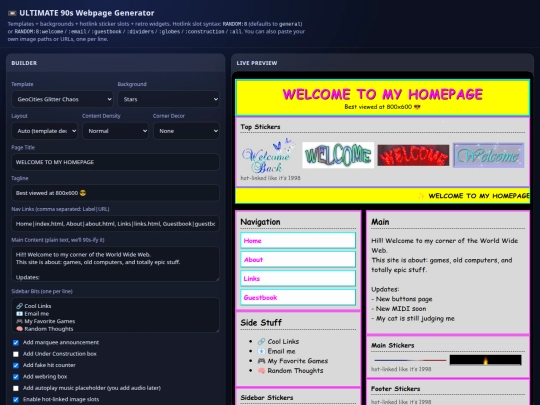Open the Template dropdown
540x405 pixels.
coord(62,99)
